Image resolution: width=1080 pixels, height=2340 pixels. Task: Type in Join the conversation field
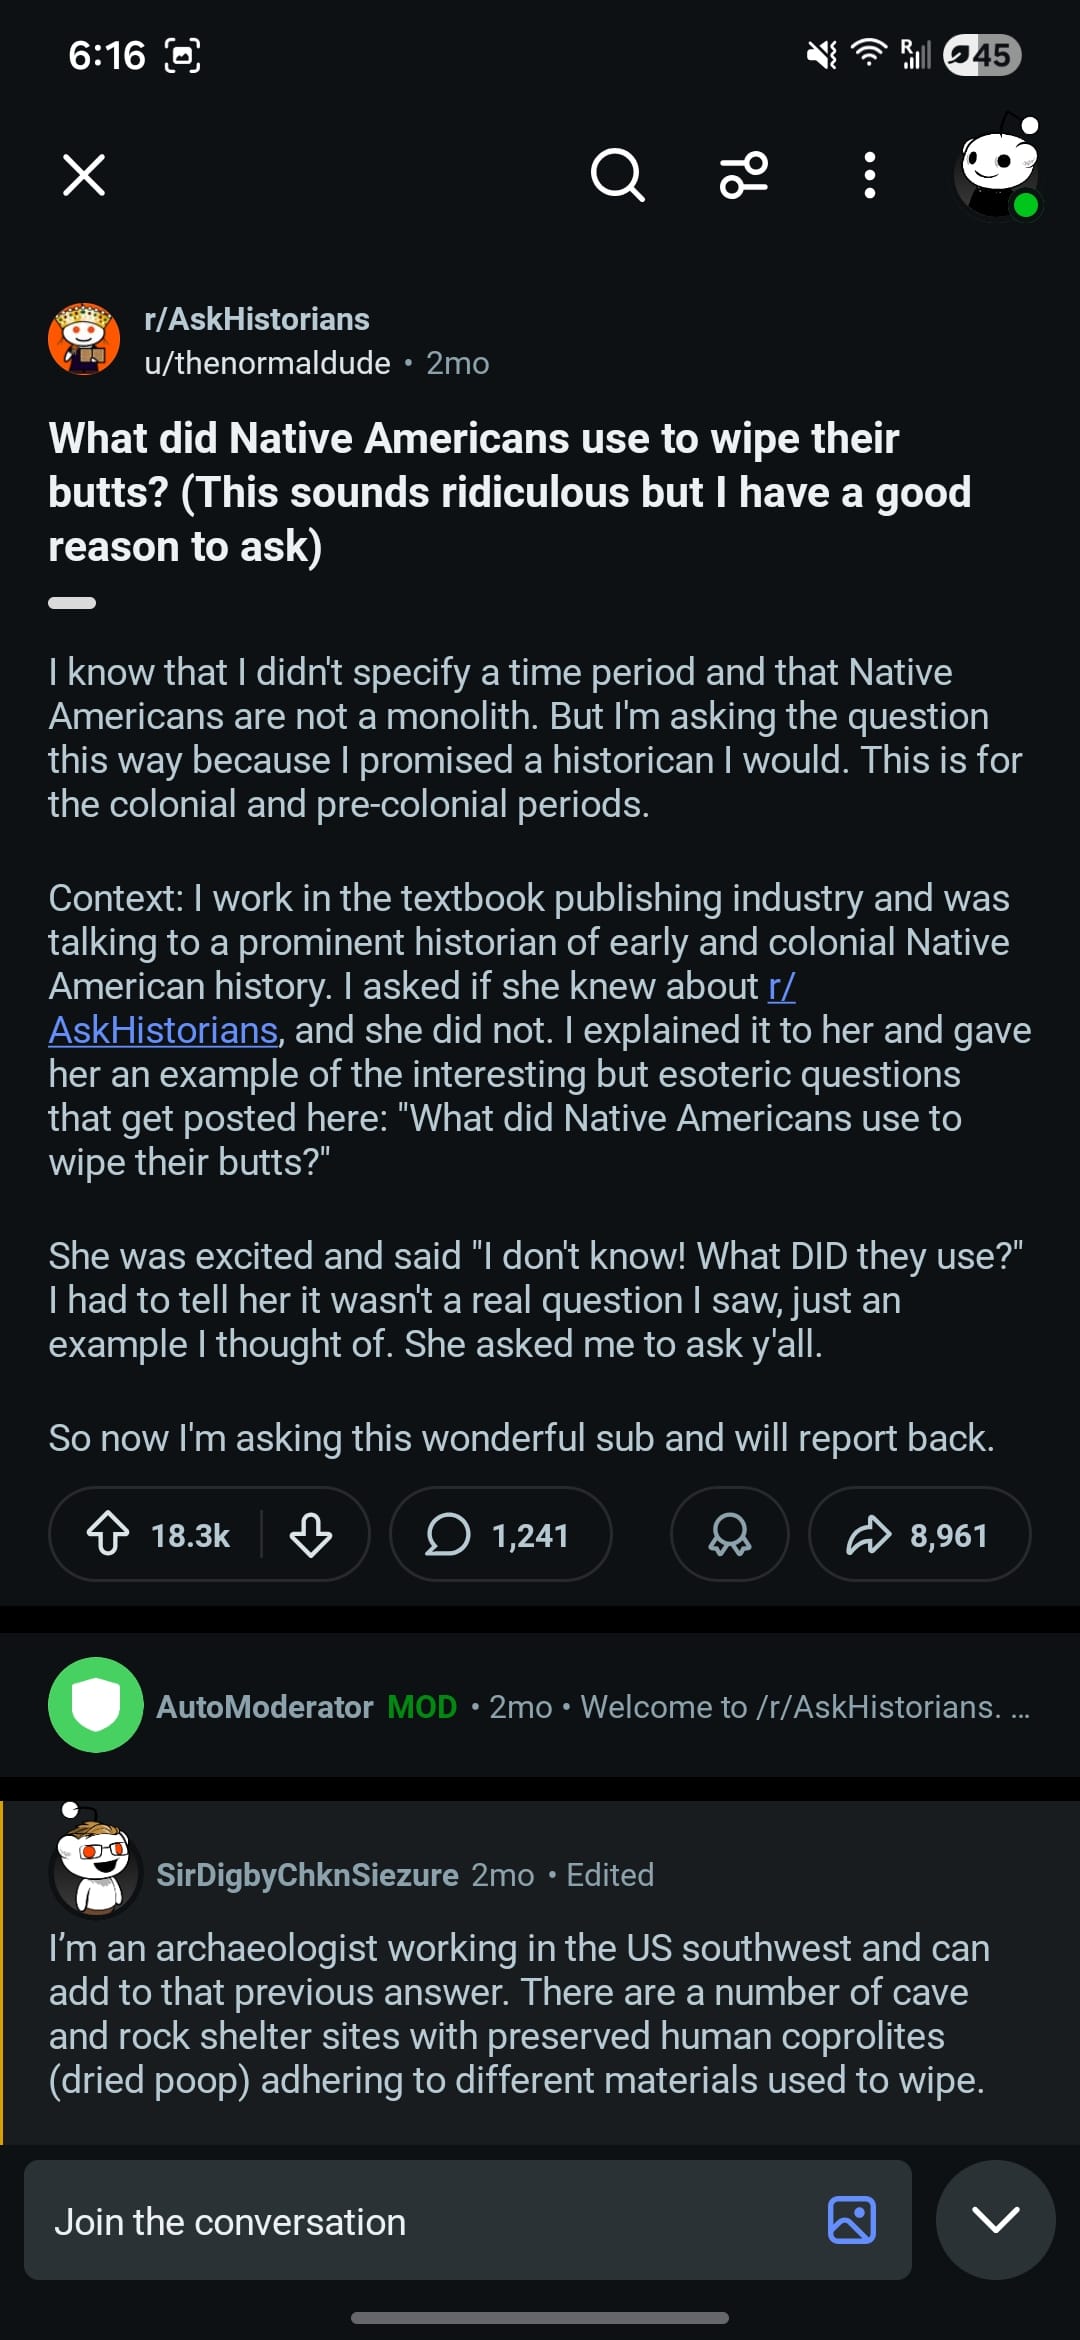pyautogui.click(x=420, y=2220)
